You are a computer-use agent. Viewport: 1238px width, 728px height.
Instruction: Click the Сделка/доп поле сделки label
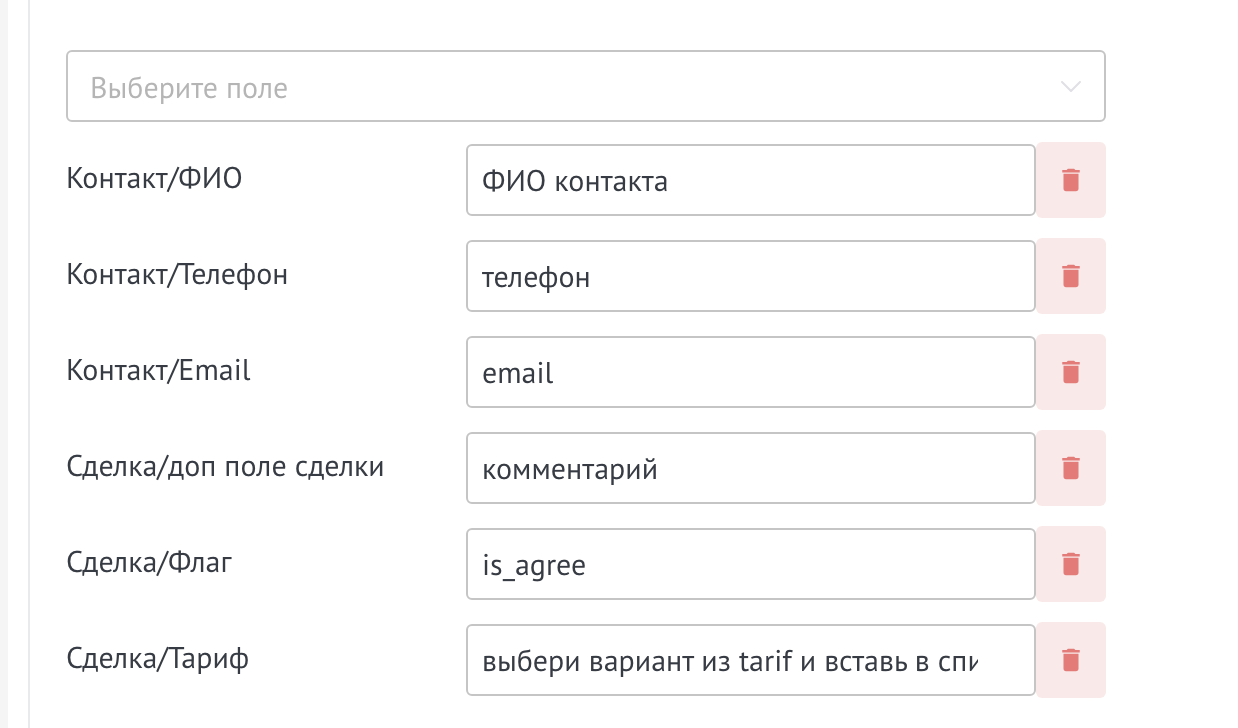pos(225,467)
